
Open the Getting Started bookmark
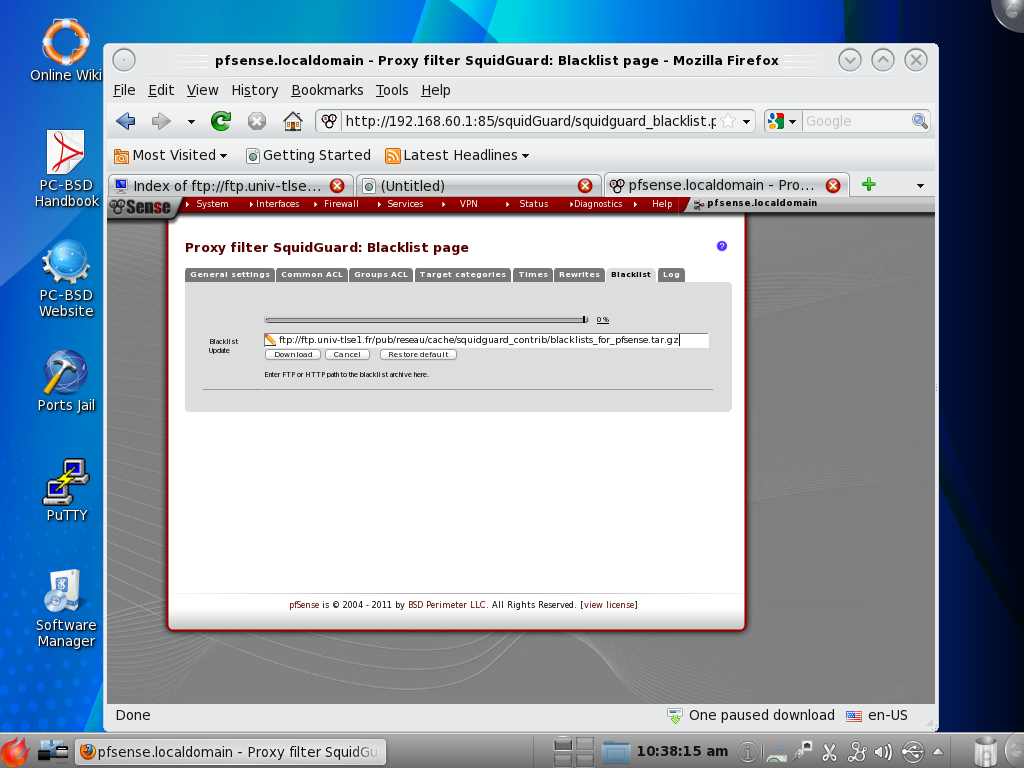[308, 155]
